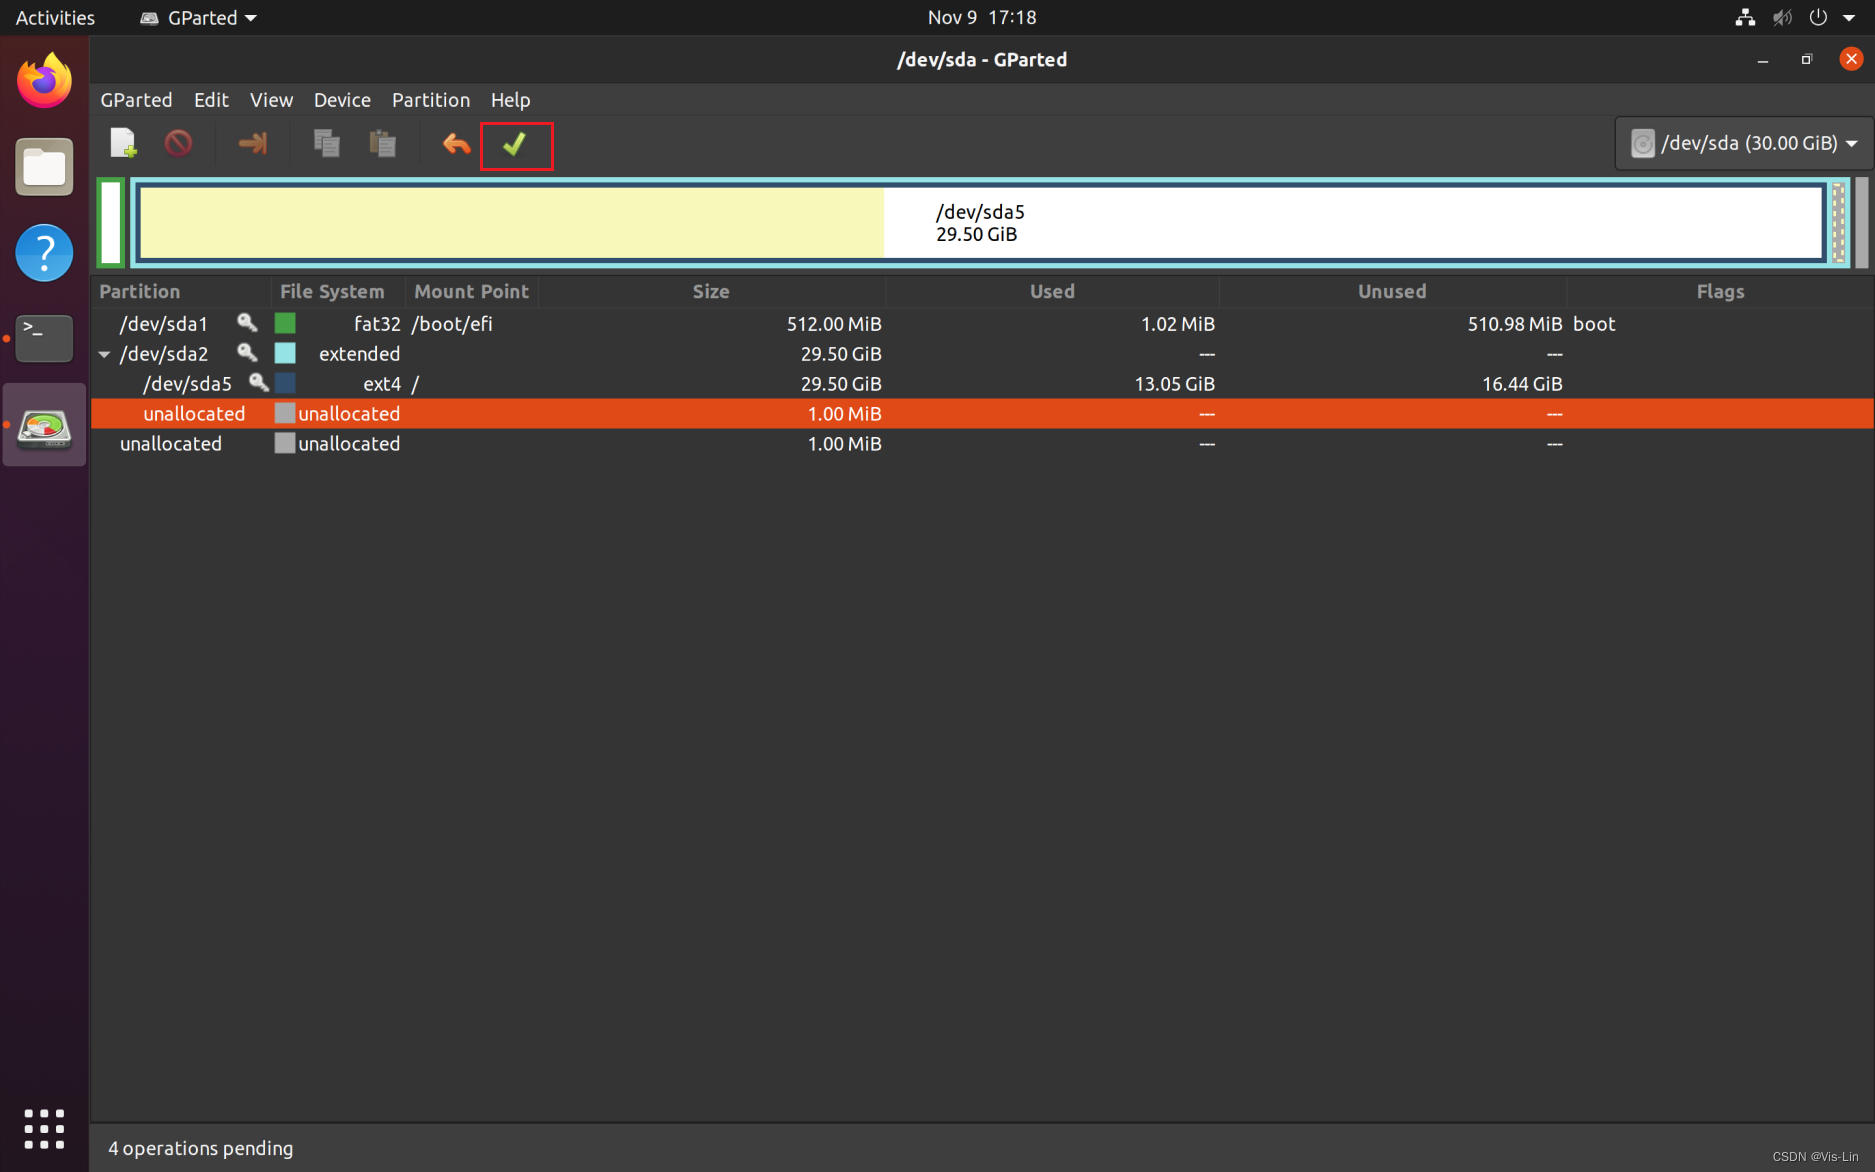Click the 13.05 GiB used value
The height and width of the screenshot is (1172, 1875).
pyautogui.click(x=1174, y=384)
